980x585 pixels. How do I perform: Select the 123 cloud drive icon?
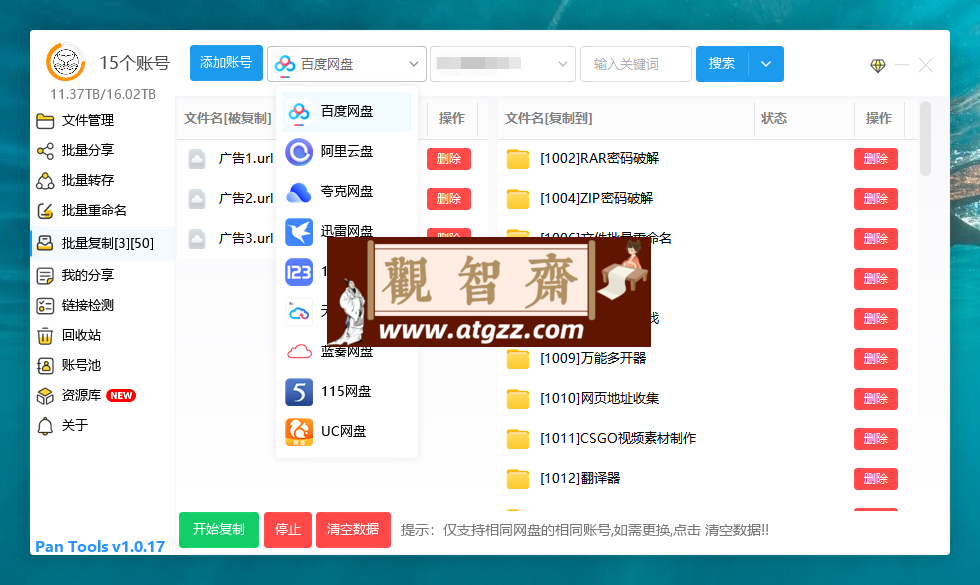click(299, 272)
